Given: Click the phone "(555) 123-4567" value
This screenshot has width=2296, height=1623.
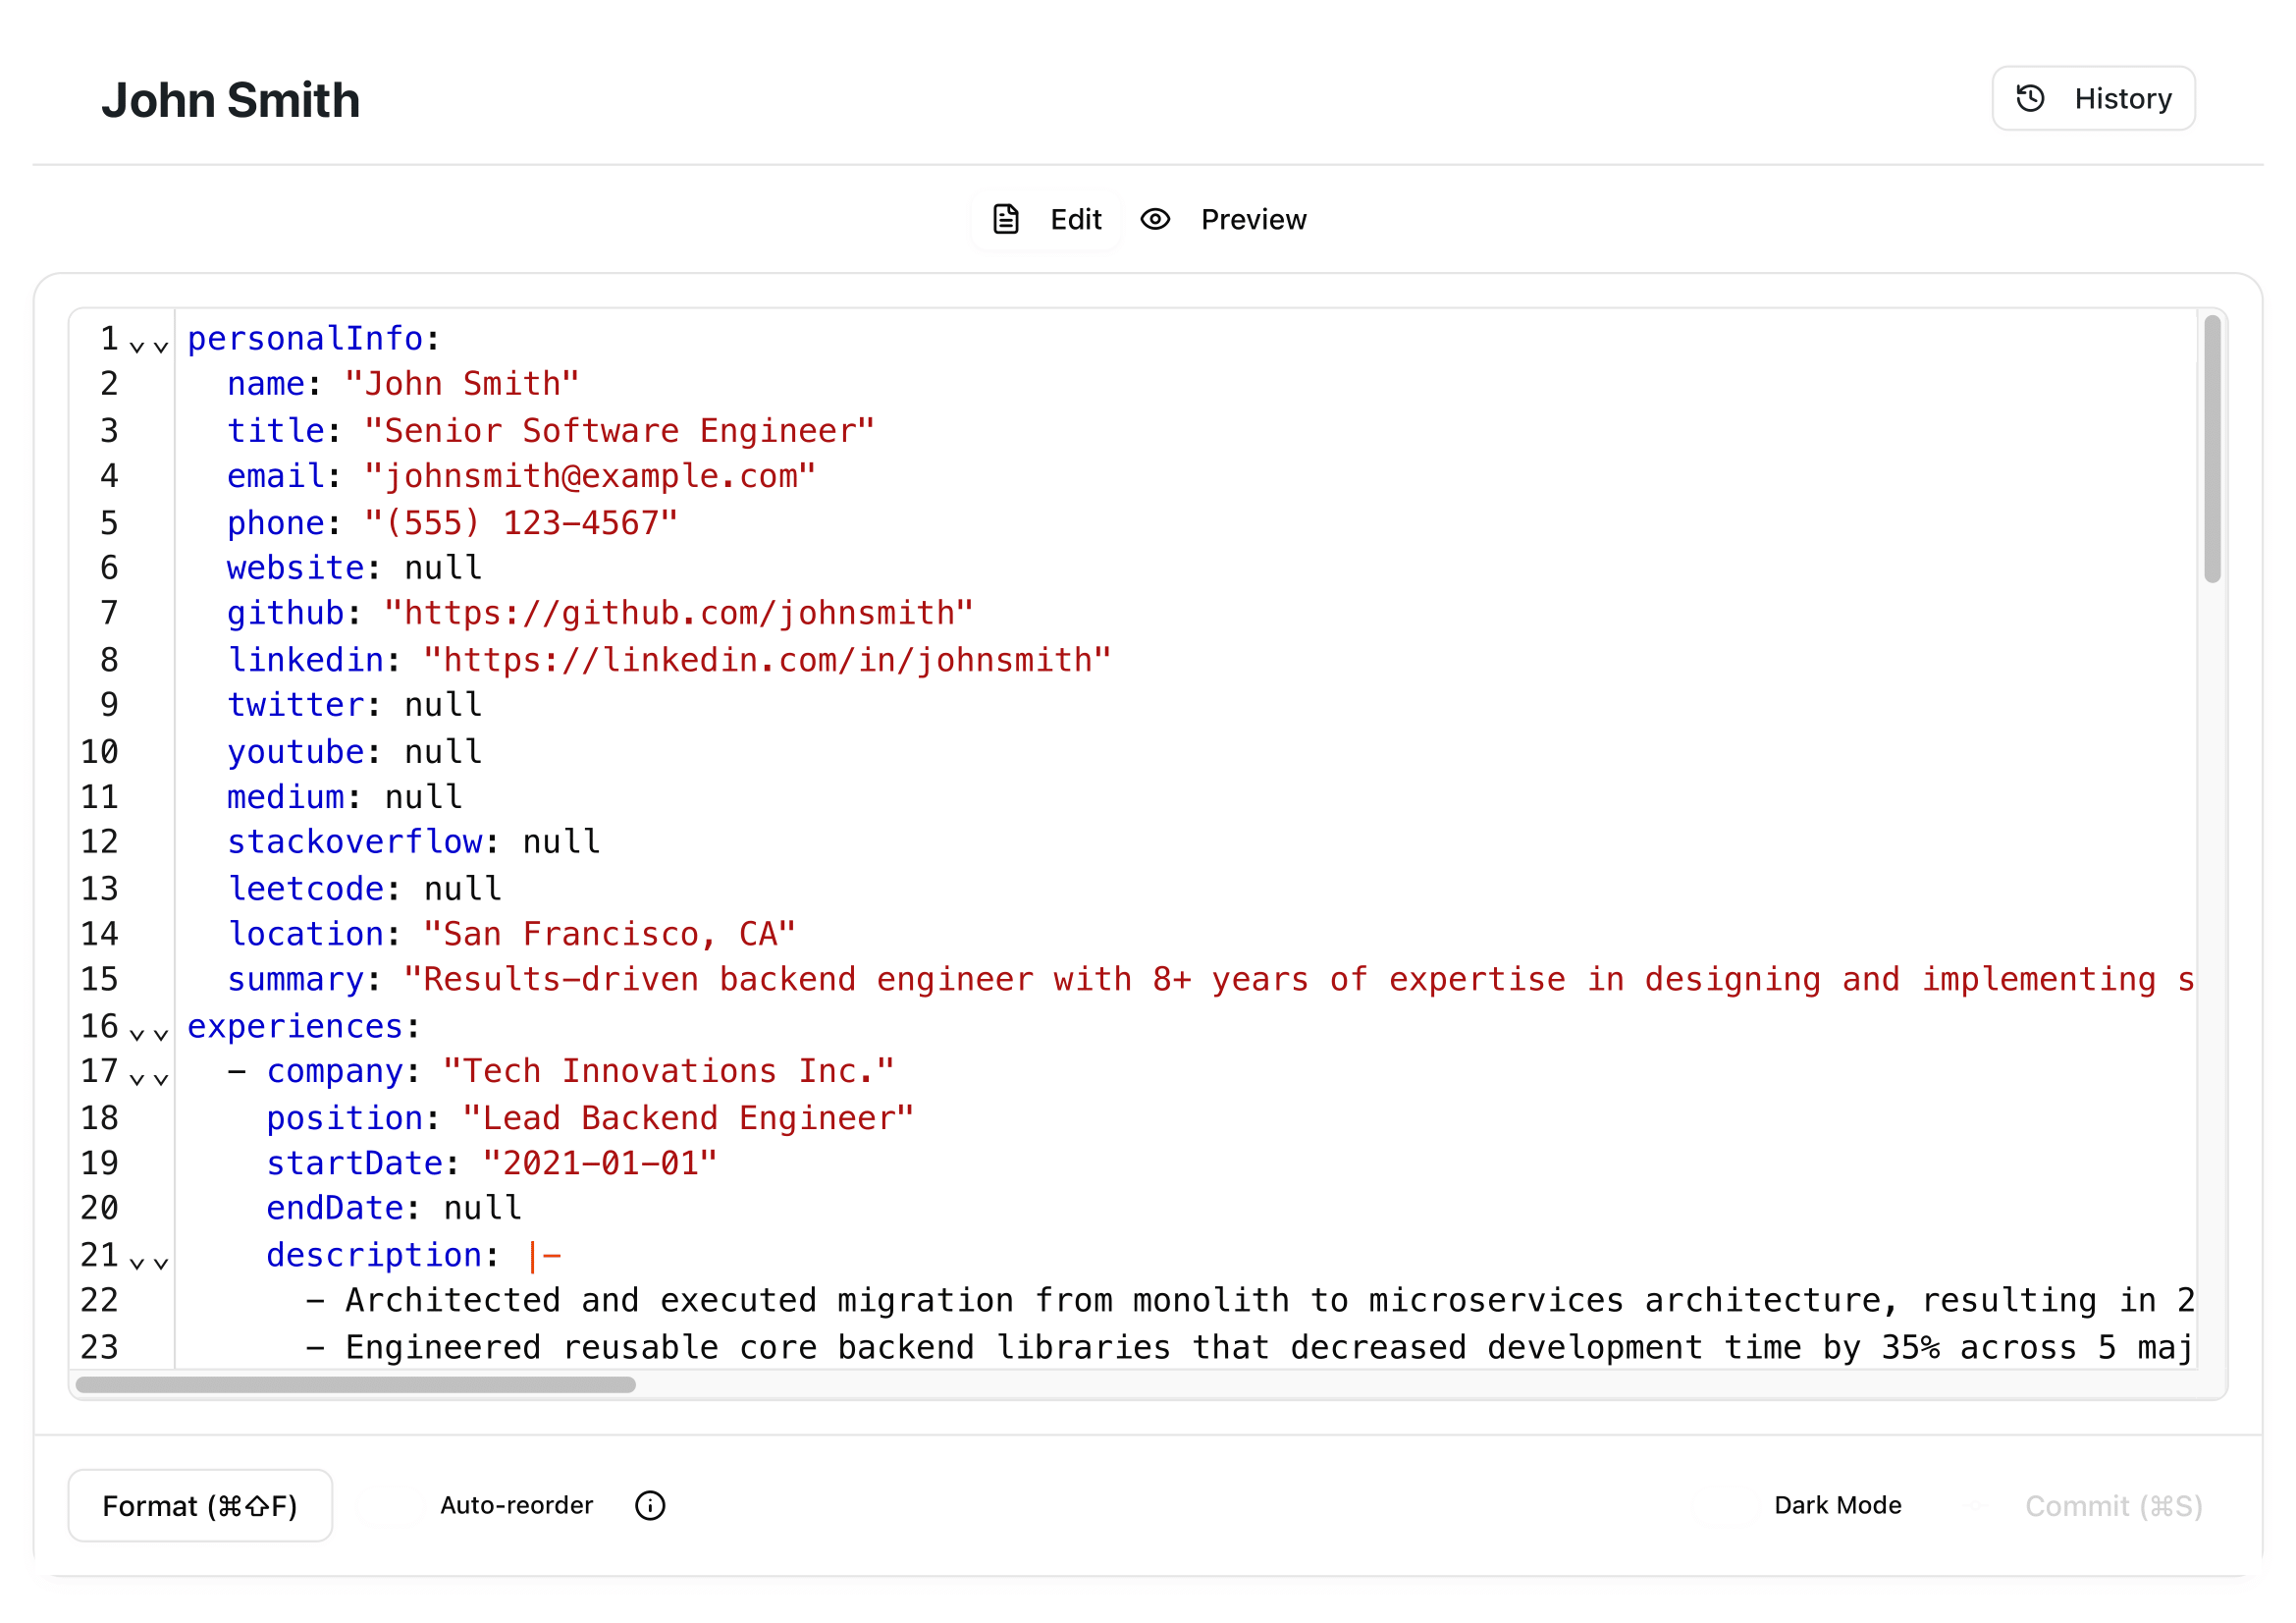Looking at the screenshot, I should 521,523.
